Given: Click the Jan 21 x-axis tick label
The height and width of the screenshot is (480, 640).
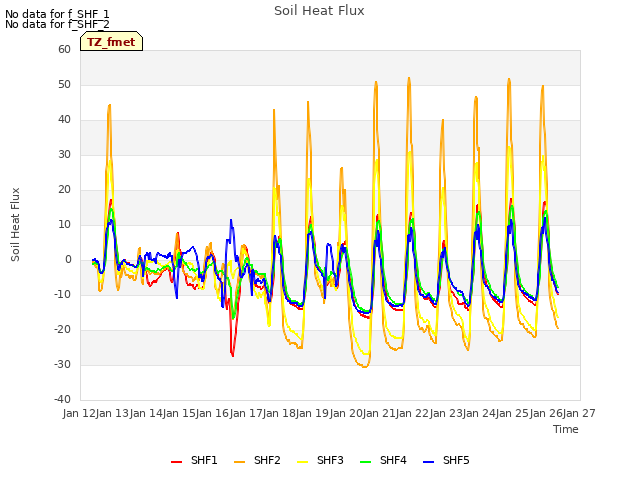Looking at the screenshot, I should pos(379,413).
